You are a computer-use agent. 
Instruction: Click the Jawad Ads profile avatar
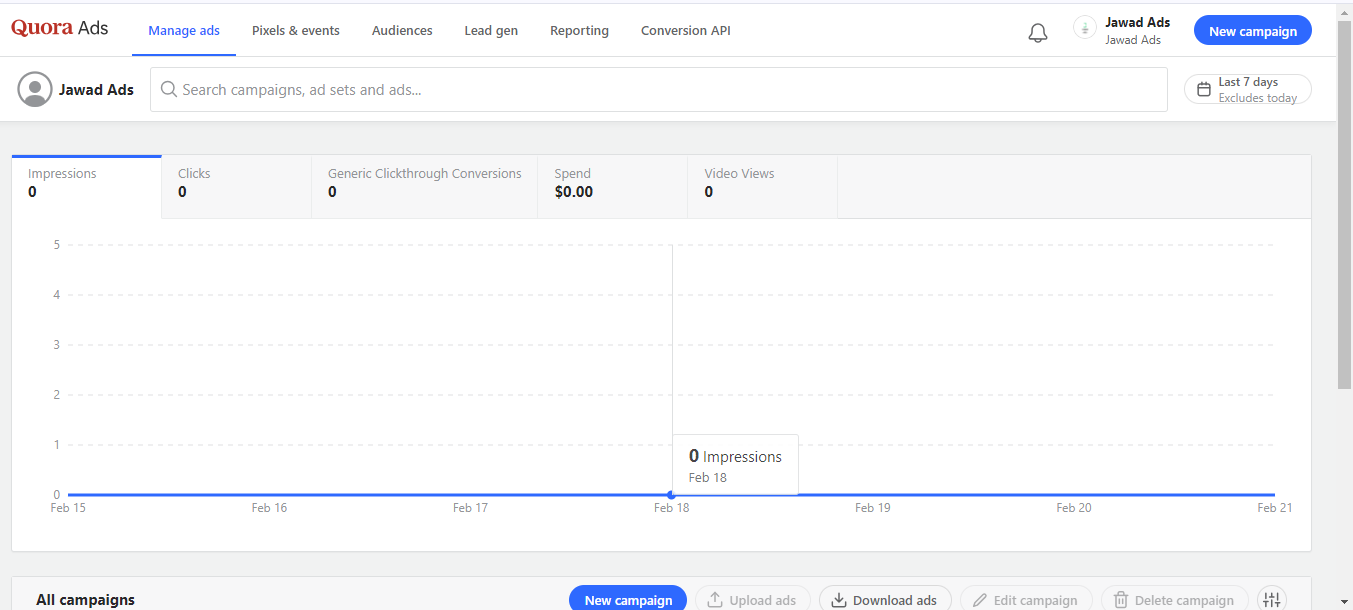35,89
